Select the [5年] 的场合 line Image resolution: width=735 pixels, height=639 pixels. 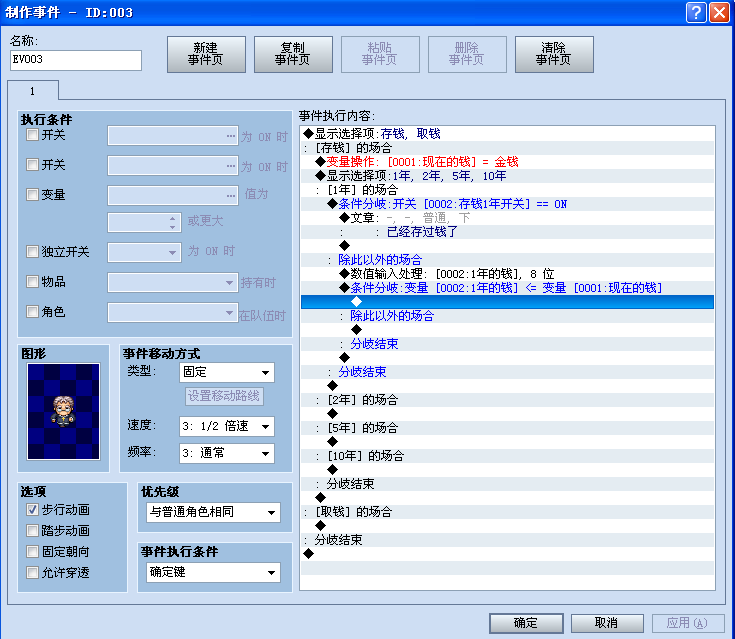point(508,428)
